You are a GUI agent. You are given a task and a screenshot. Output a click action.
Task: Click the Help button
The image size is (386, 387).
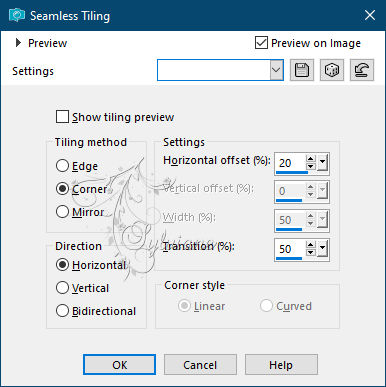[x=281, y=365]
